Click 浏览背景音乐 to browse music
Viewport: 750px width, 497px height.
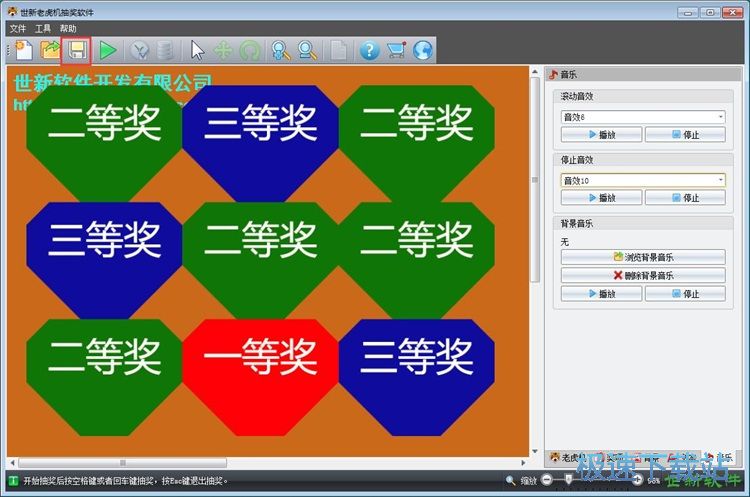(x=643, y=257)
